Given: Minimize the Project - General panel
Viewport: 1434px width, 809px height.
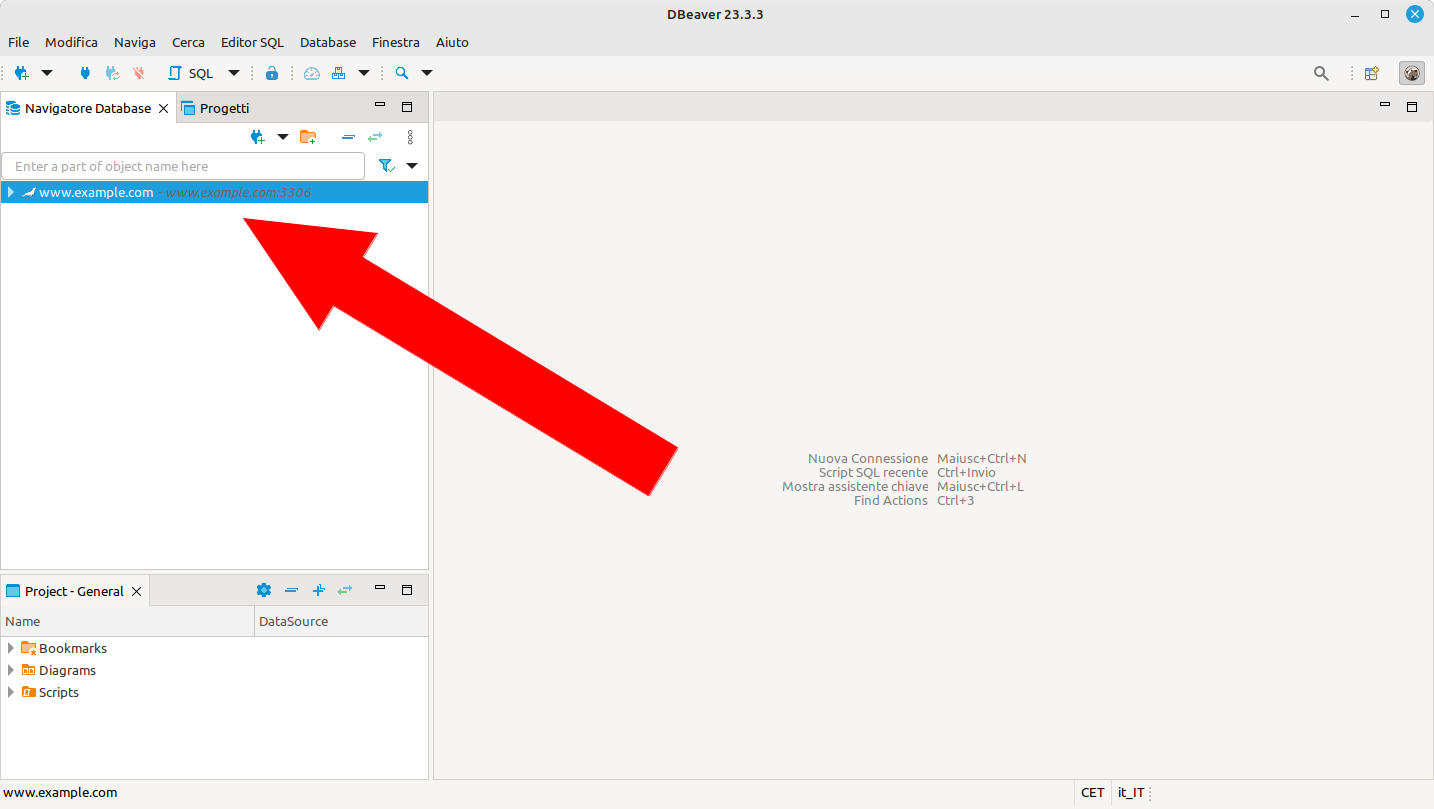Looking at the screenshot, I should tap(380, 589).
